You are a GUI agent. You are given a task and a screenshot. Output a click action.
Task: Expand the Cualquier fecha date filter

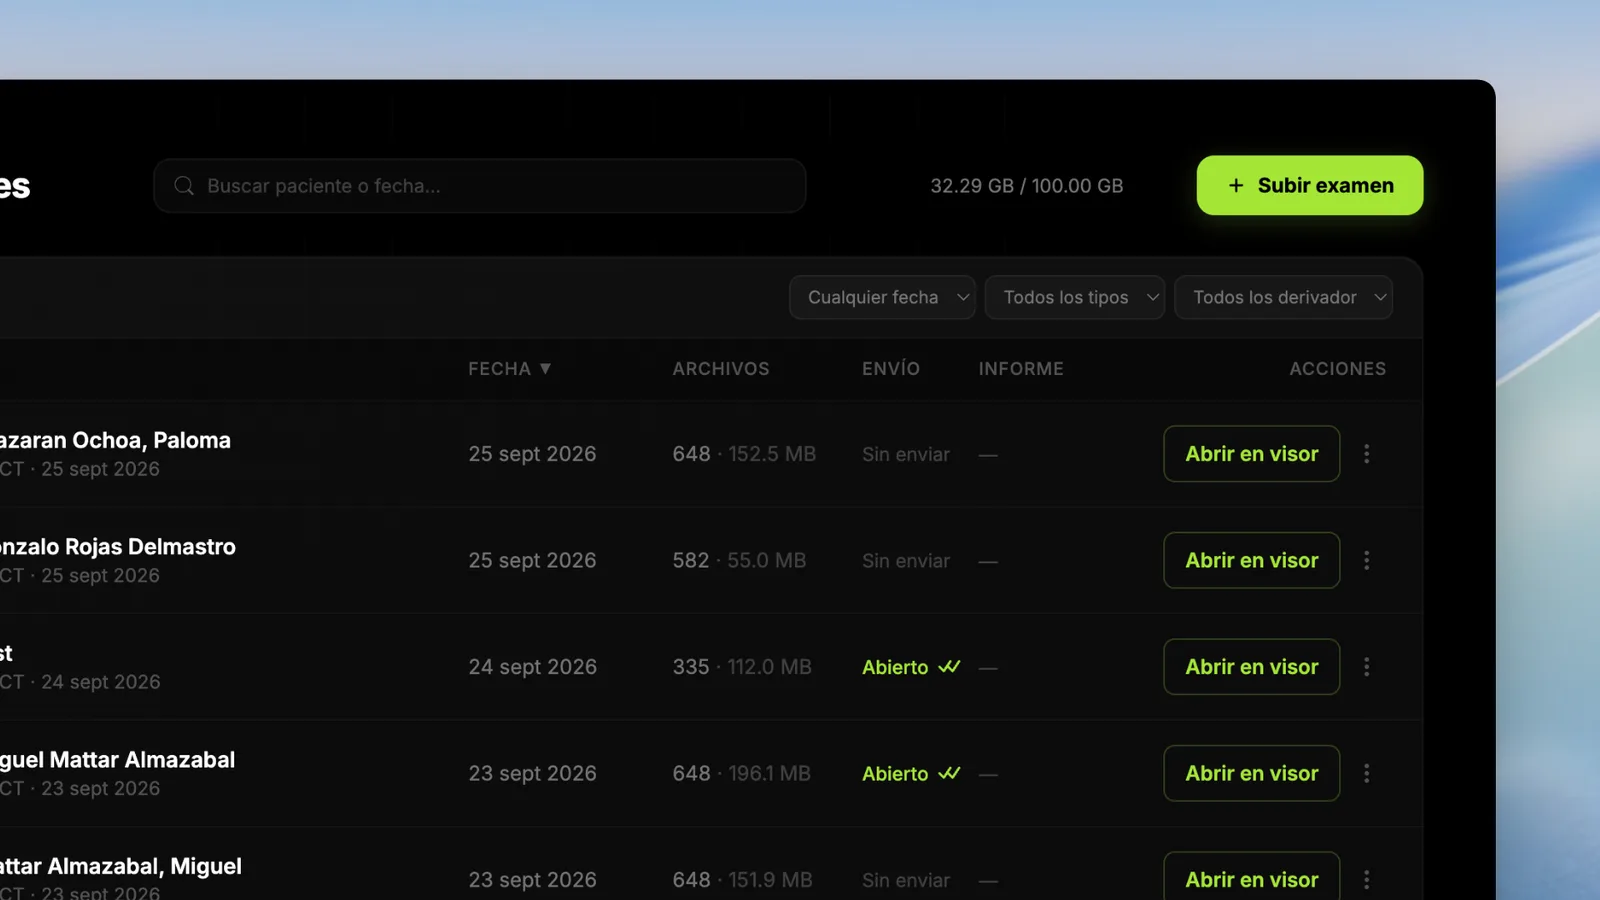(882, 298)
